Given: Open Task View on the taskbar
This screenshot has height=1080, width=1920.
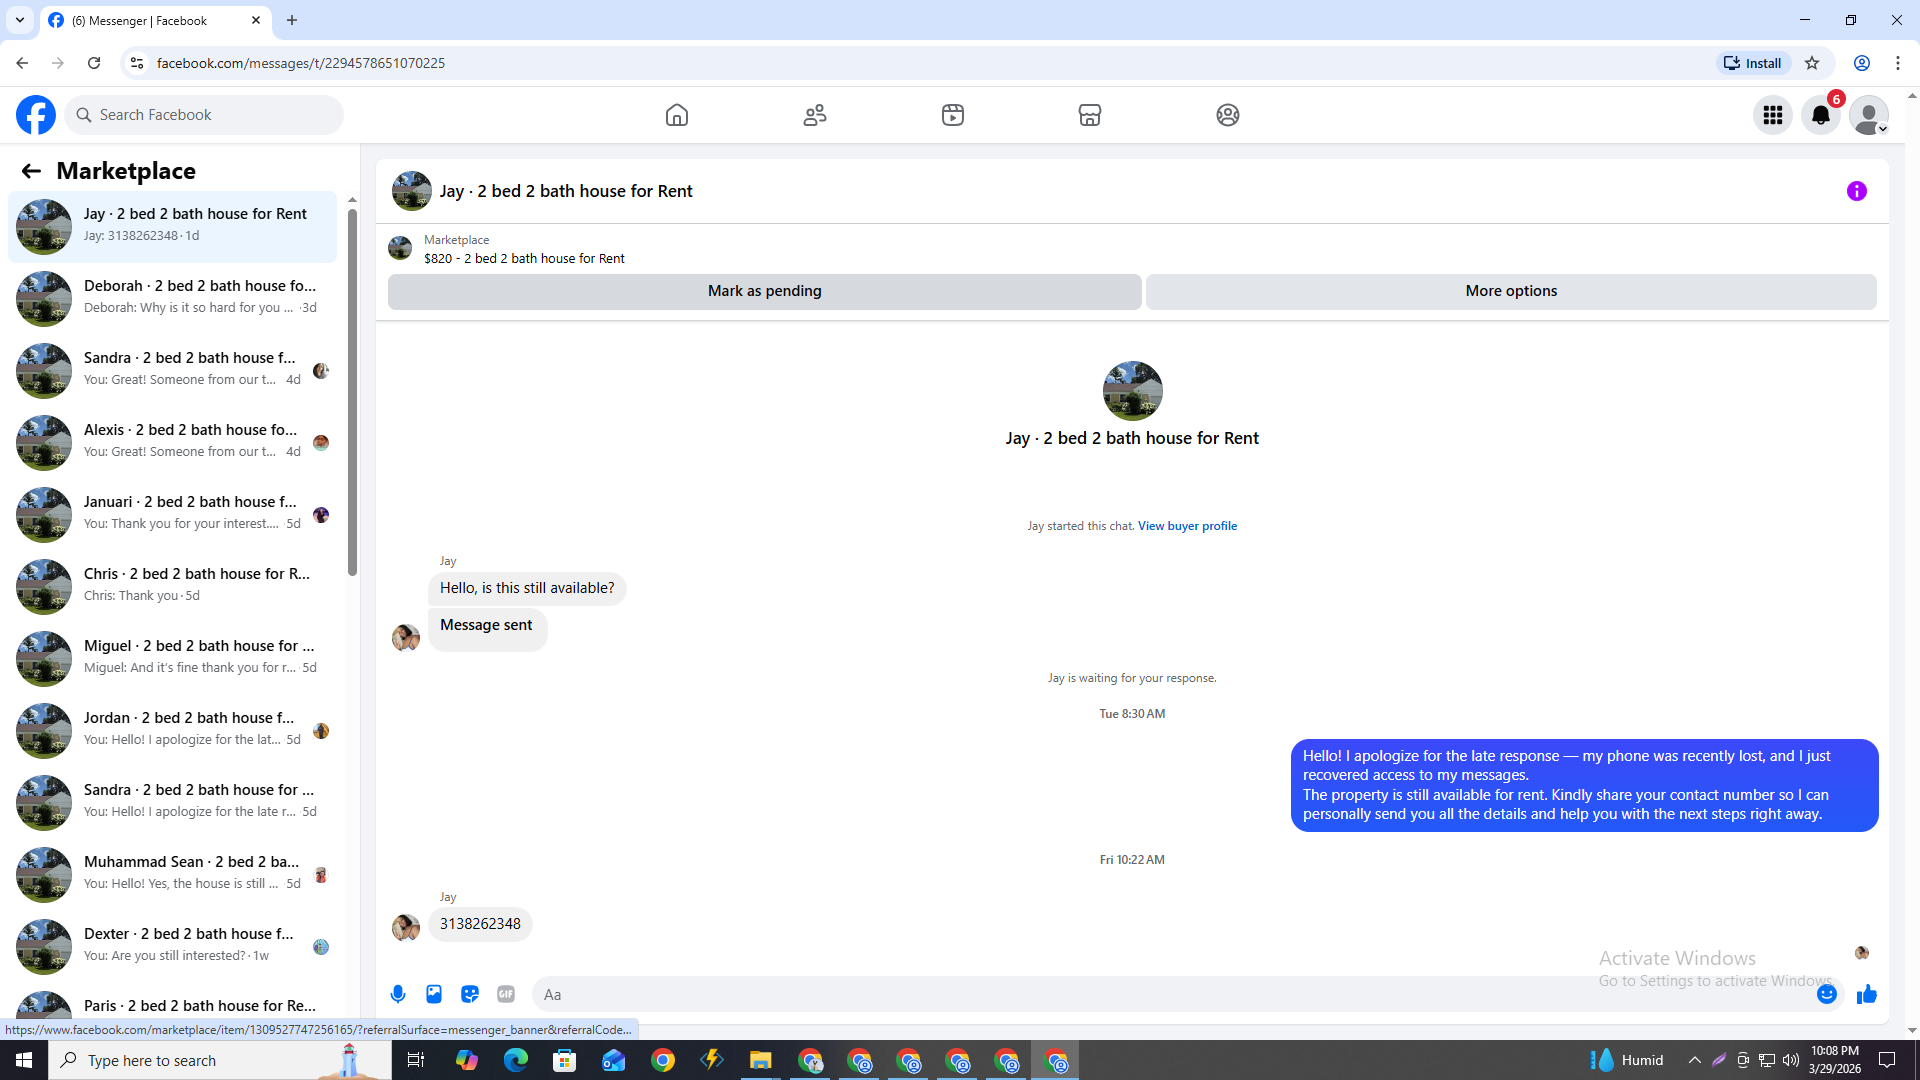Looking at the screenshot, I should tap(416, 1060).
